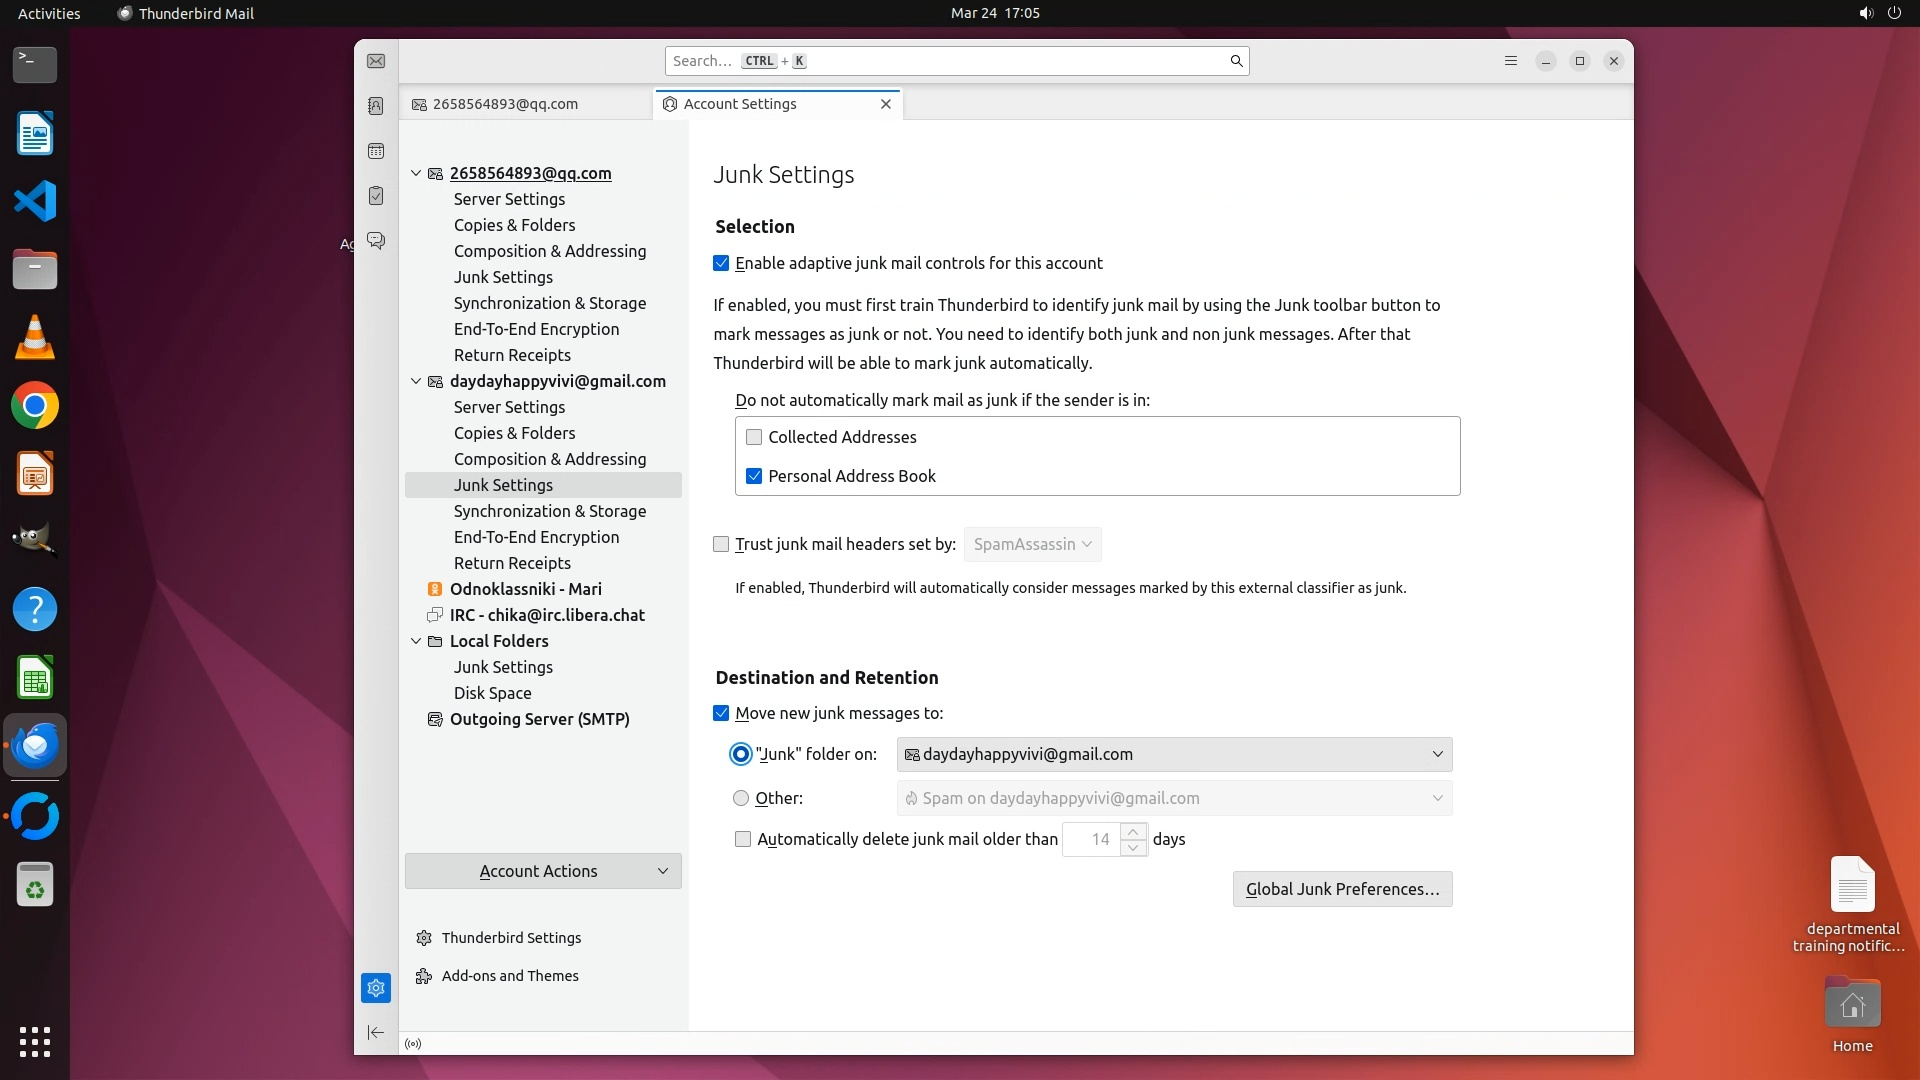Click the Settings gear in spaces toolbar
1920x1080 pixels.
click(376, 988)
